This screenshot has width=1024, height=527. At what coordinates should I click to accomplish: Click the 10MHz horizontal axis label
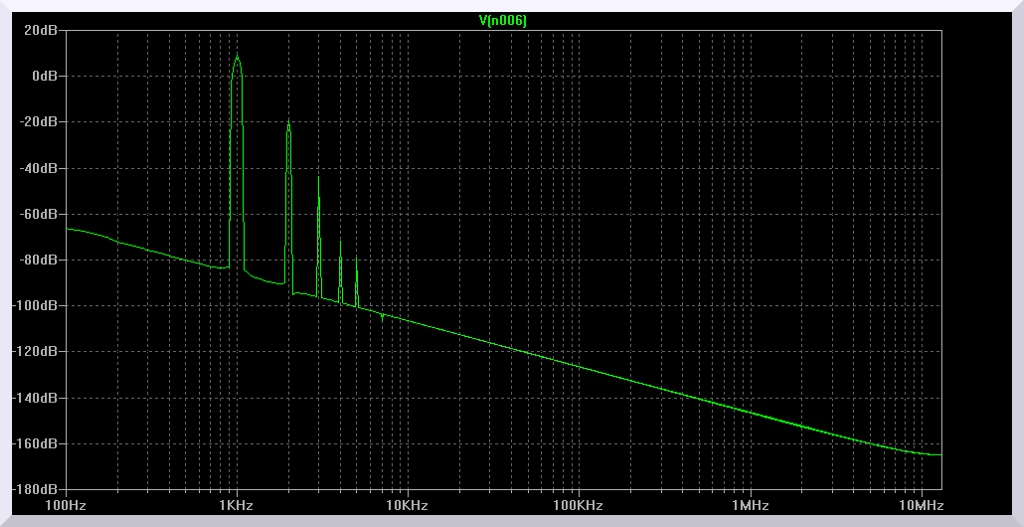click(x=918, y=506)
